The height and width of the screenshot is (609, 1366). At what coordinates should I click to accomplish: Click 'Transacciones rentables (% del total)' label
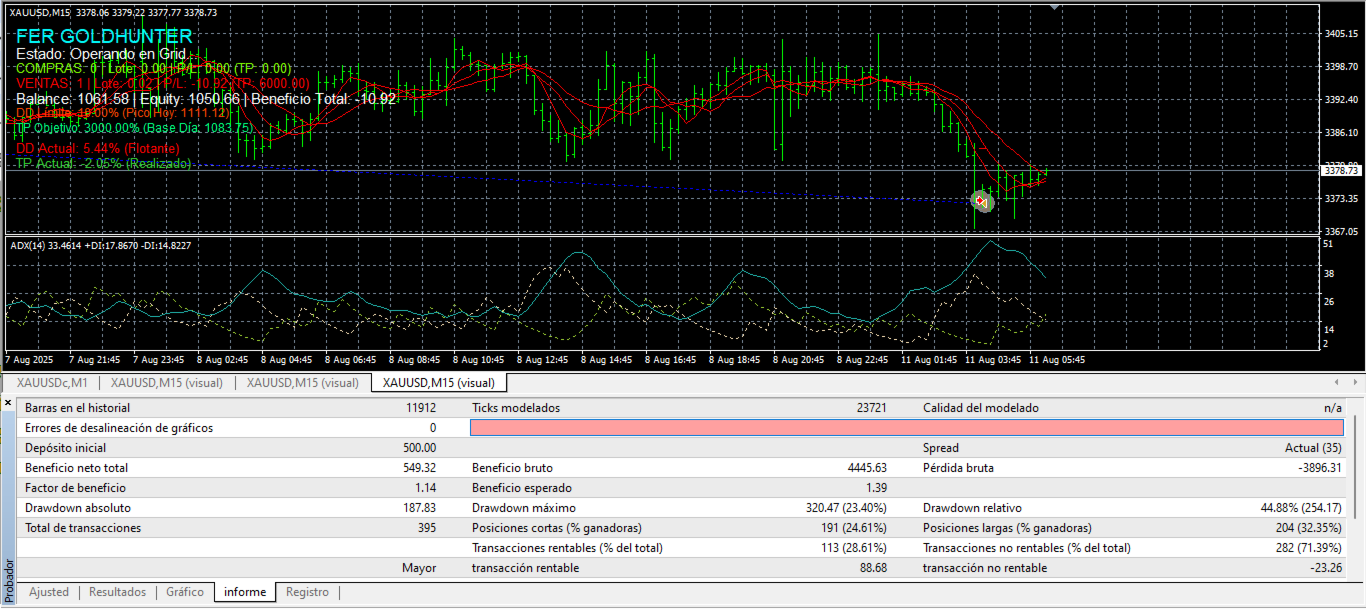pyautogui.click(x=567, y=548)
